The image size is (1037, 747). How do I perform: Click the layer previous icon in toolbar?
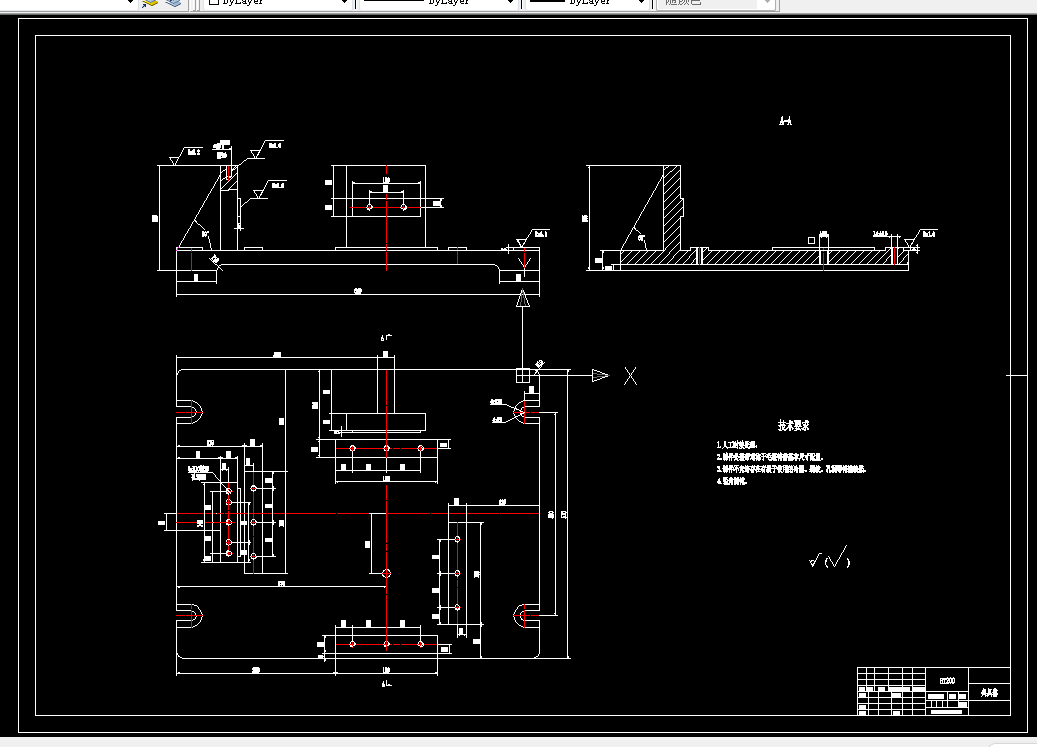150,3
